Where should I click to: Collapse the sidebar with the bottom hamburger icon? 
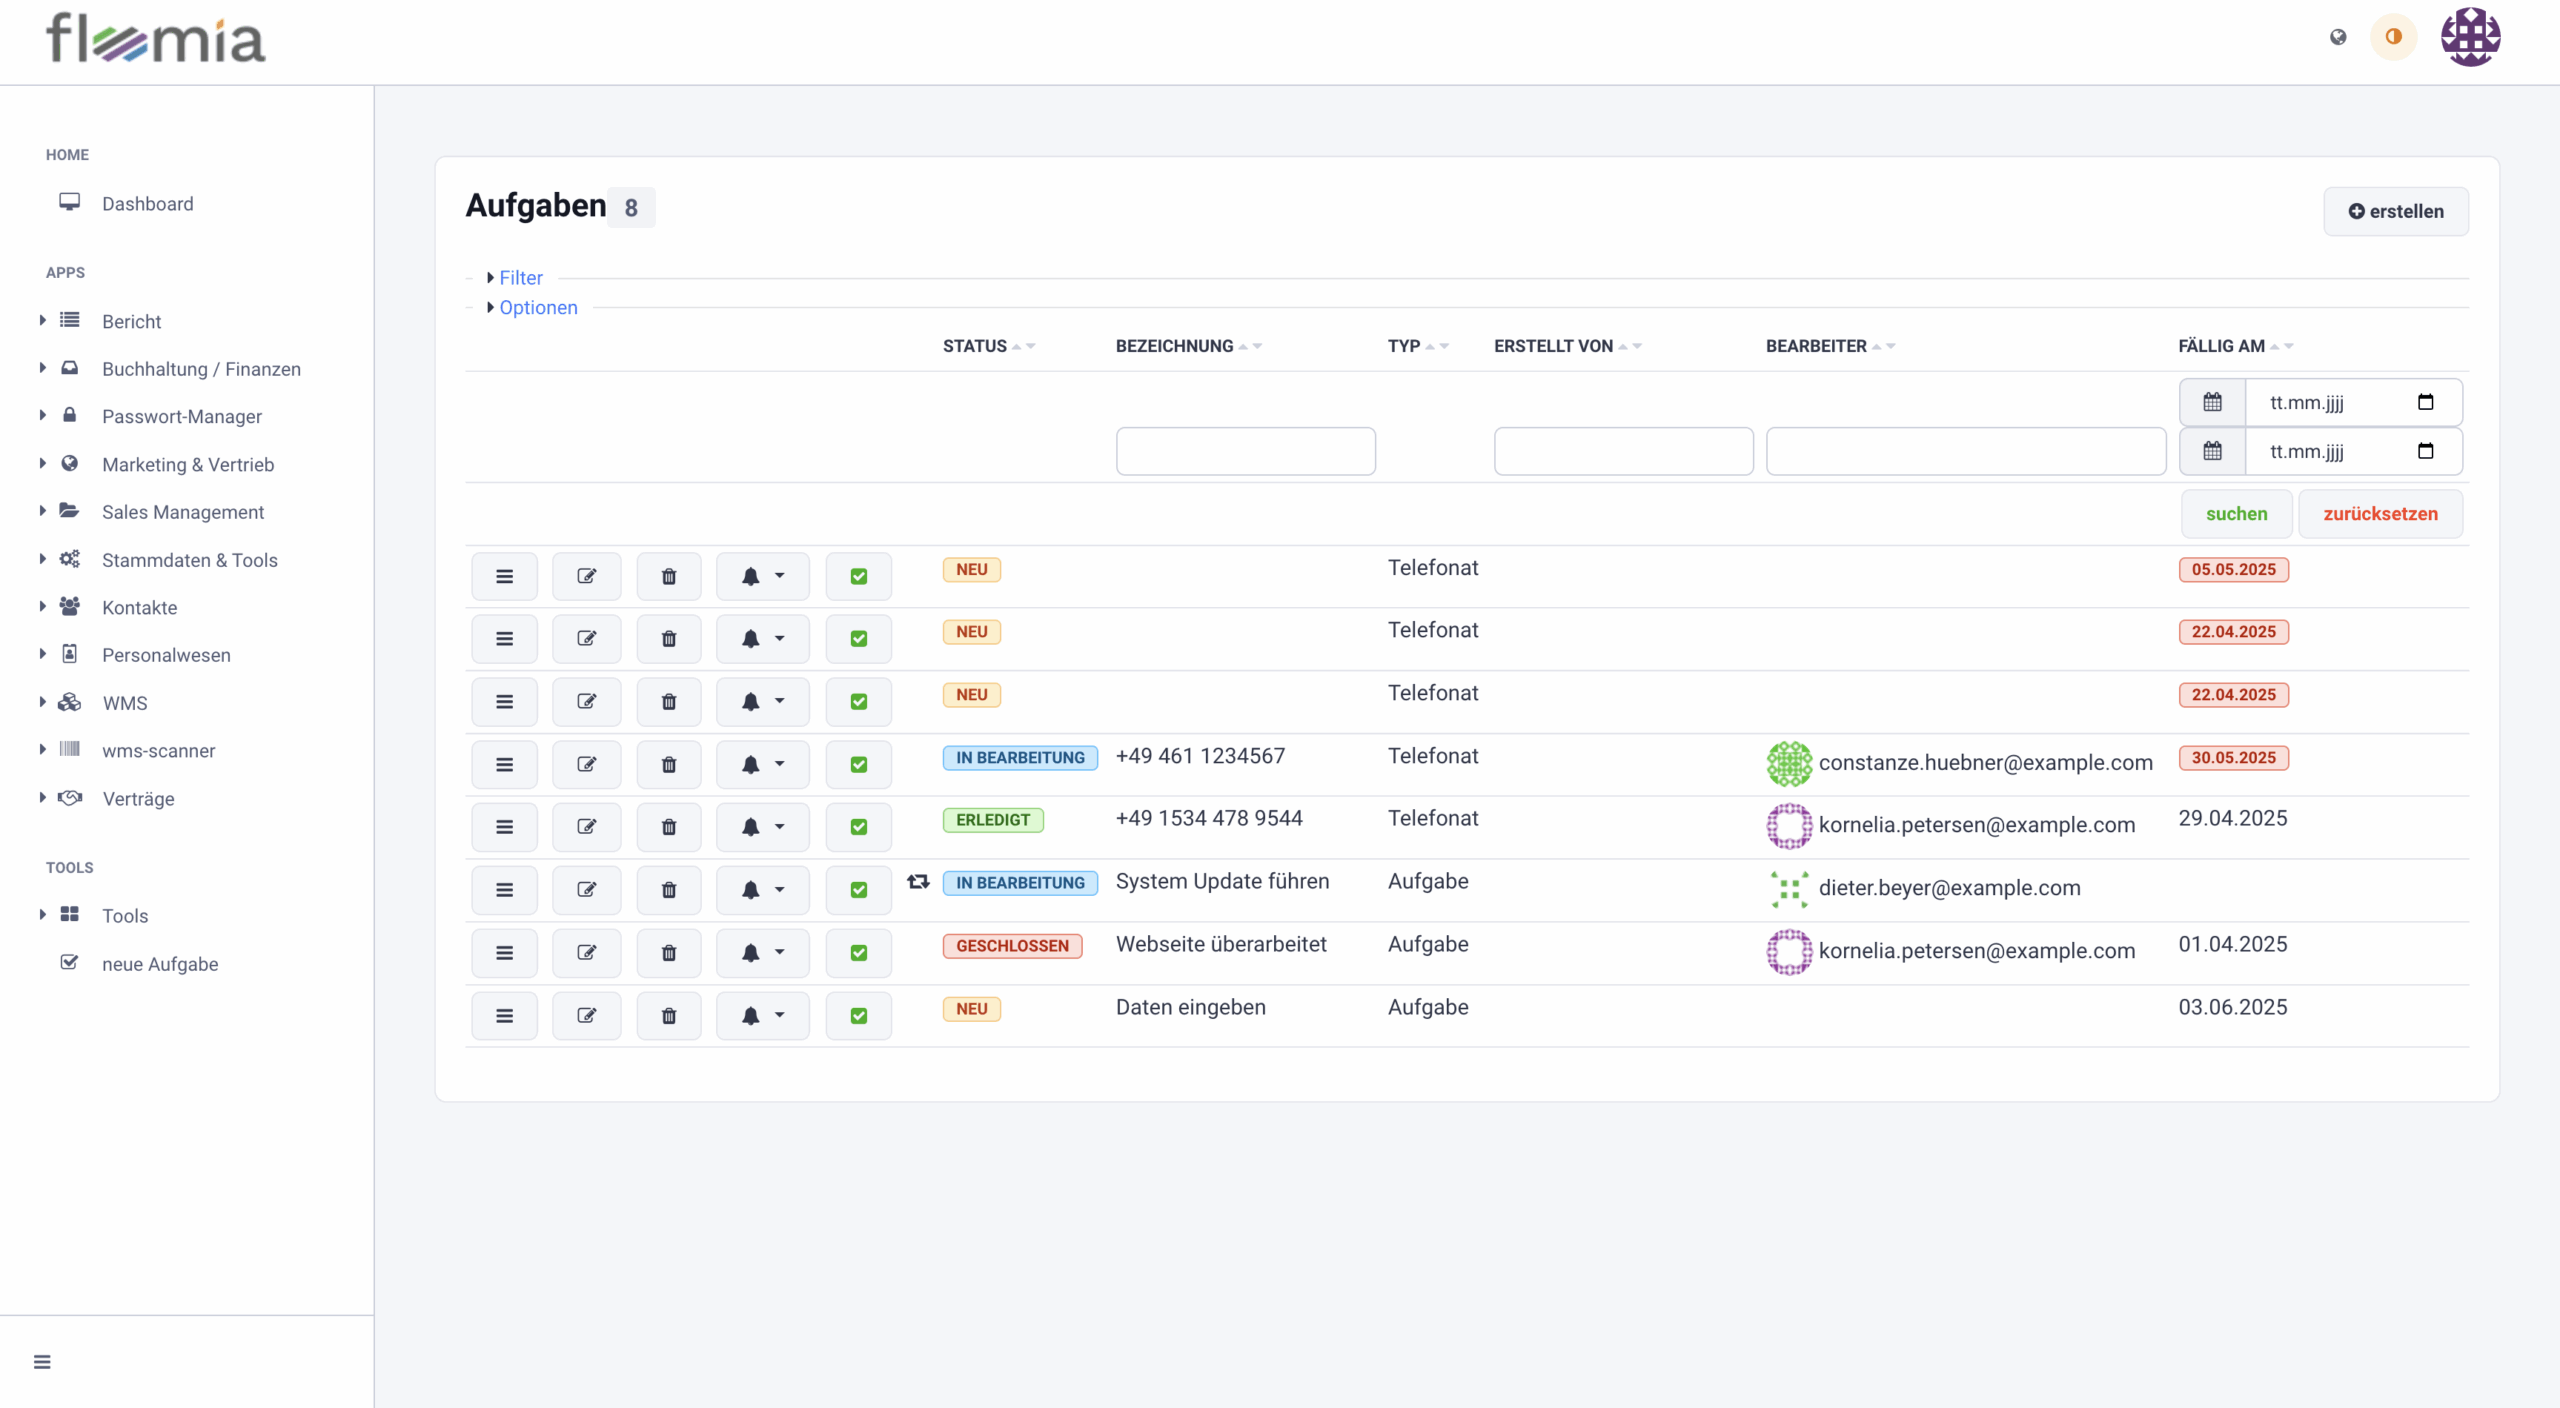click(x=42, y=1361)
